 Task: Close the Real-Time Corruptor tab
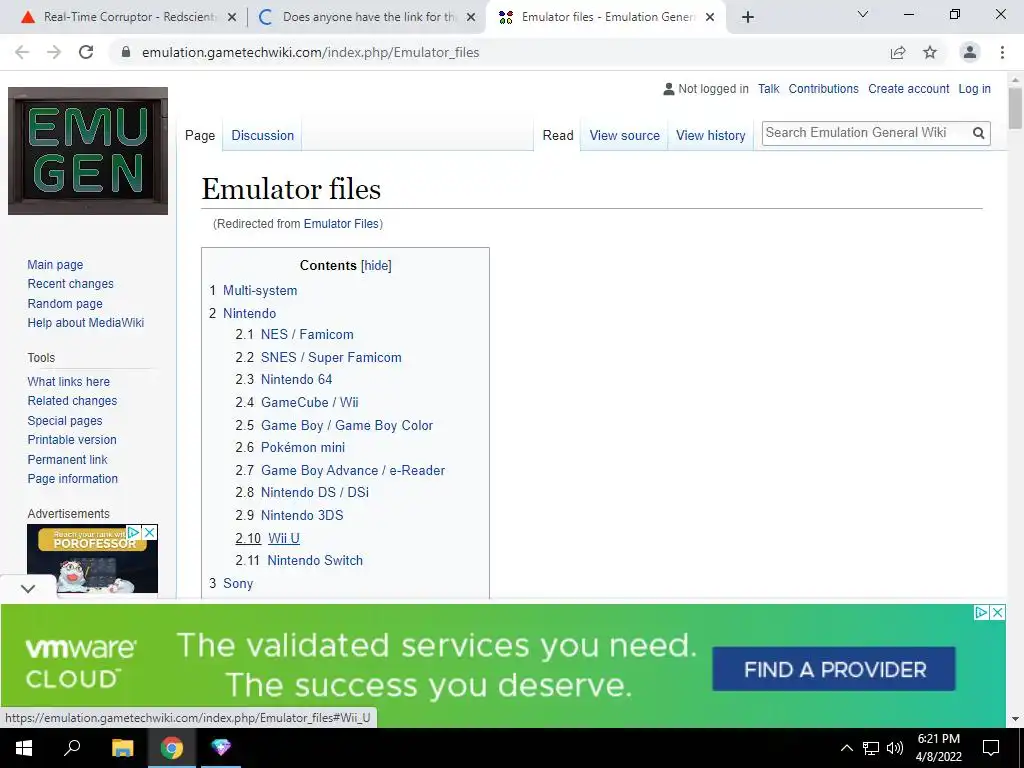point(231,18)
